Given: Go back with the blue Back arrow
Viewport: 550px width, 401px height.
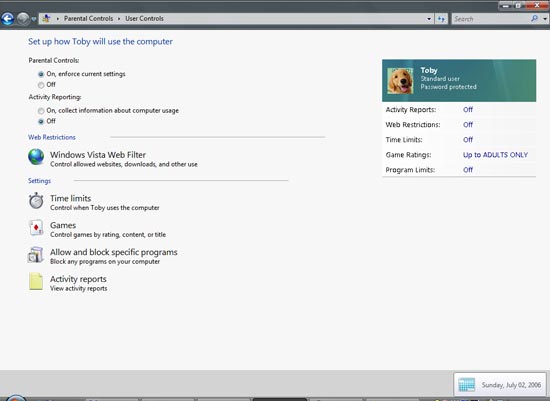Looking at the screenshot, I should (7, 19).
